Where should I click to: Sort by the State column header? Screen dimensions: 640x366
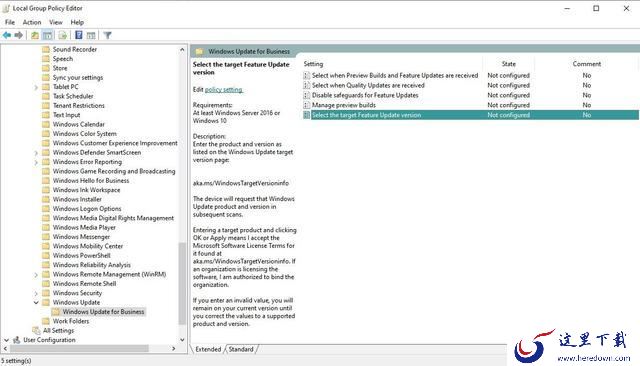[x=509, y=64]
